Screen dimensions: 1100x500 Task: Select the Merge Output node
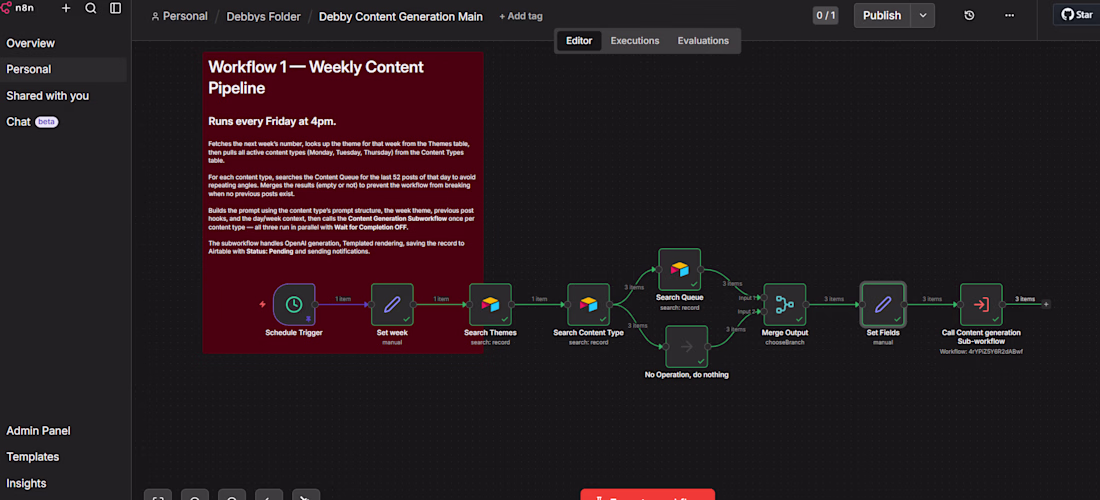(x=785, y=304)
